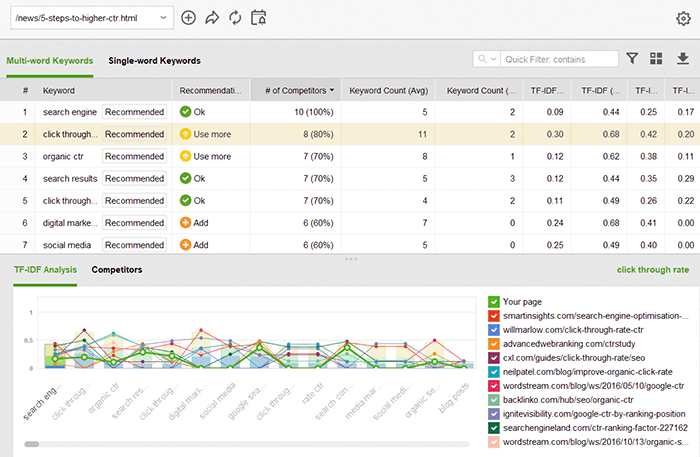Click the add page plus icon
The width and height of the screenshot is (700, 457).
(x=188, y=18)
